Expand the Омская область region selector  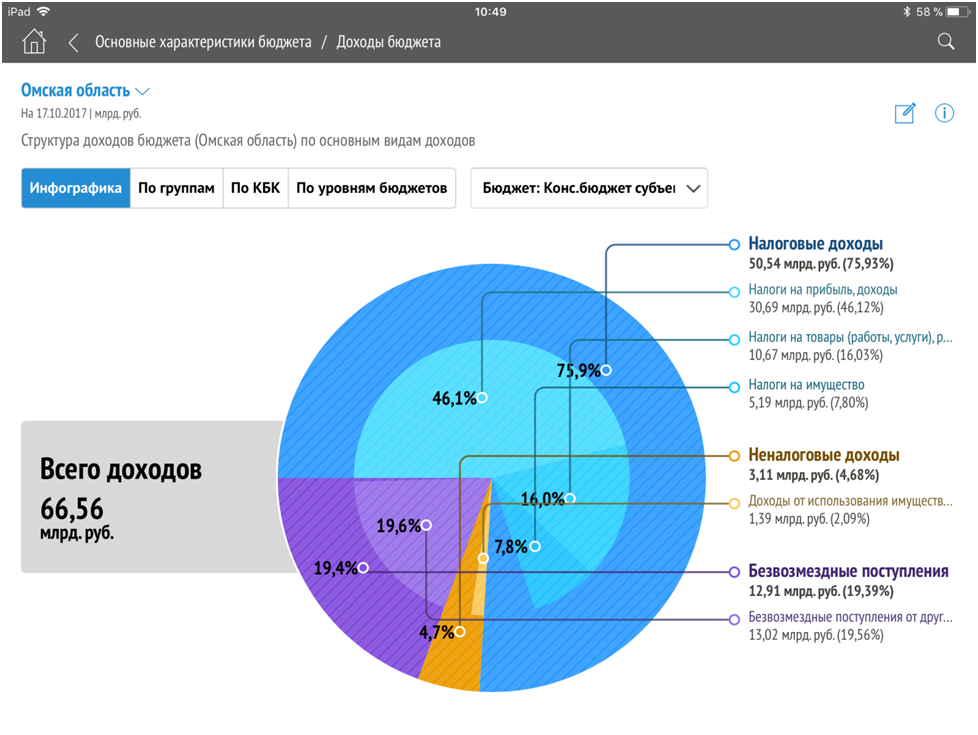pyautogui.click(x=85, y=91)
